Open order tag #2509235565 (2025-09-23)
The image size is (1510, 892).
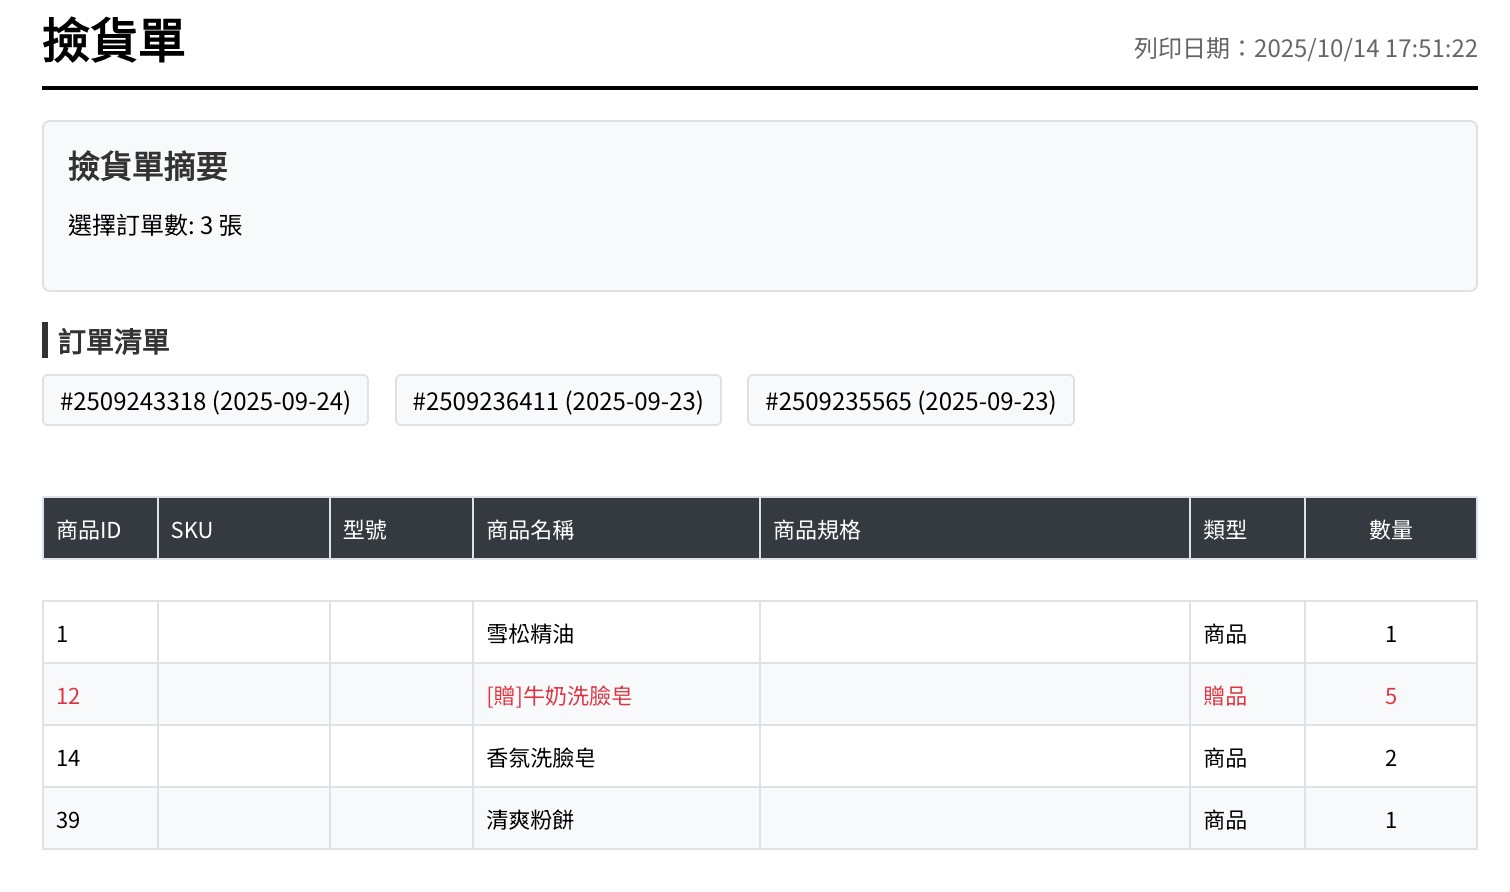pyautogui.click(x=910, y=401)
